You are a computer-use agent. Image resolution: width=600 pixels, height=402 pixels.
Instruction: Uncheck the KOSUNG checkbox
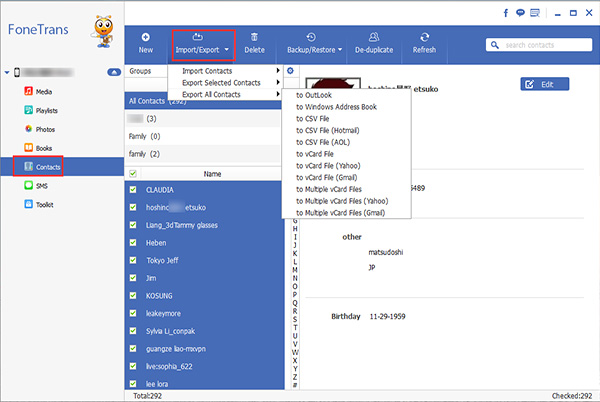[x=133, y=295]
